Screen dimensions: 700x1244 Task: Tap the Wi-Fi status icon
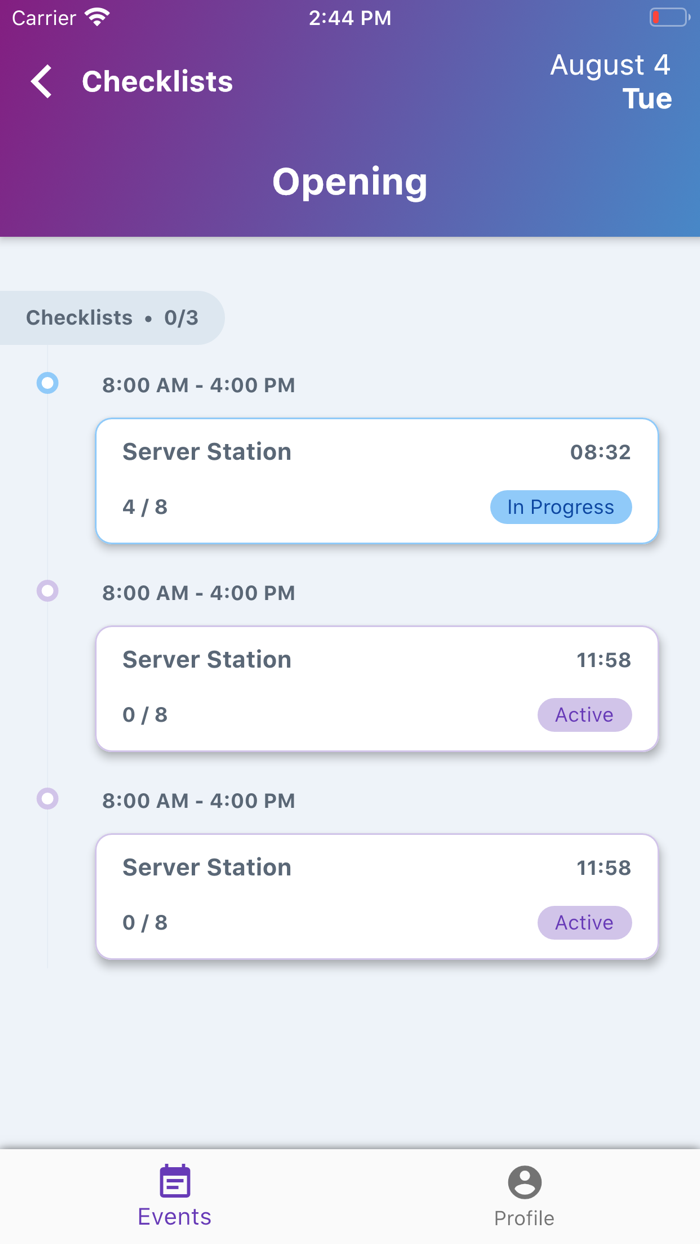(97, 18)
